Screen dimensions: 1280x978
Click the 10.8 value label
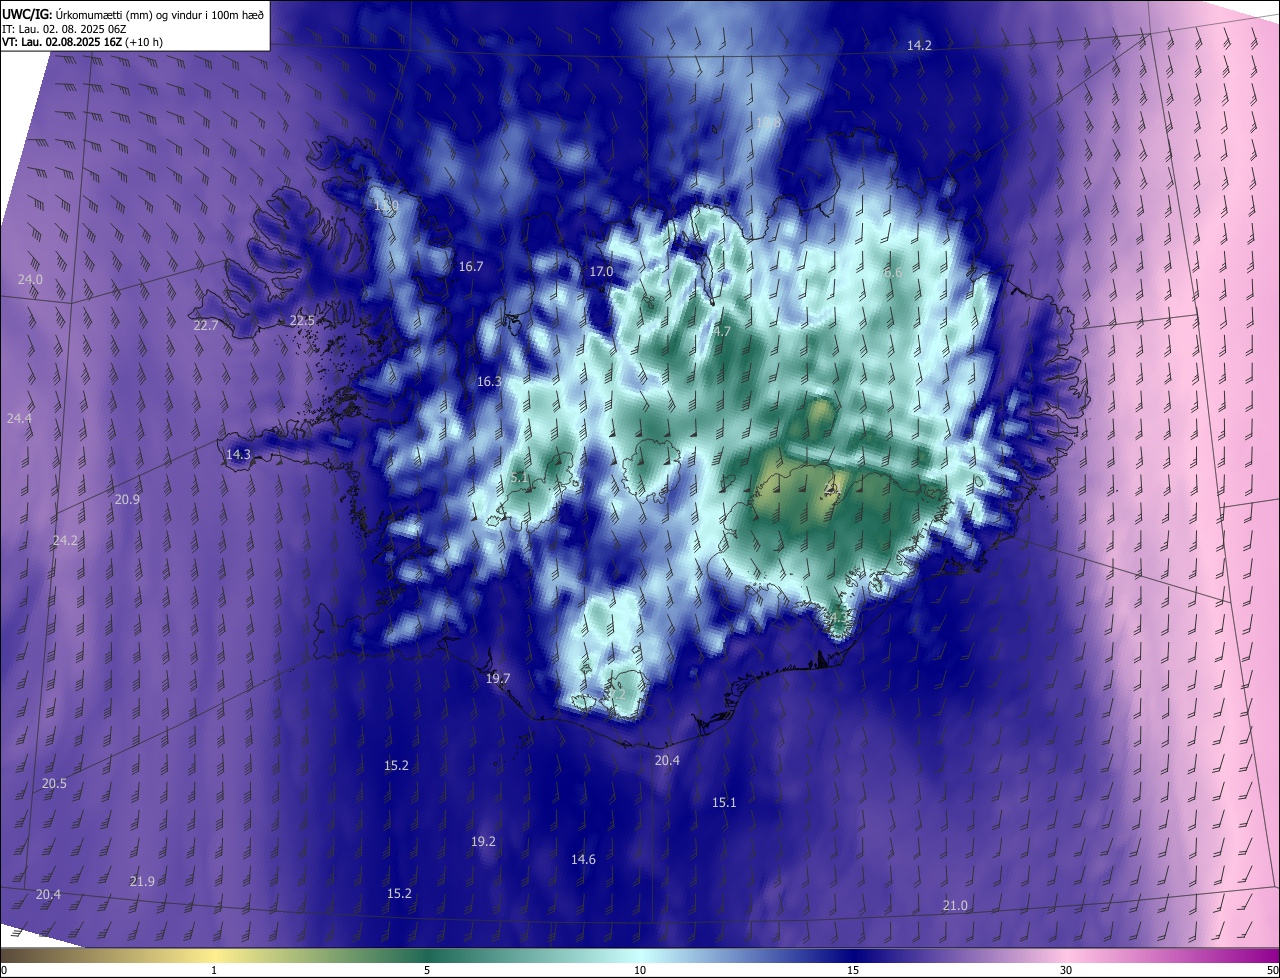pyautogui.click(x=768, y=122)
